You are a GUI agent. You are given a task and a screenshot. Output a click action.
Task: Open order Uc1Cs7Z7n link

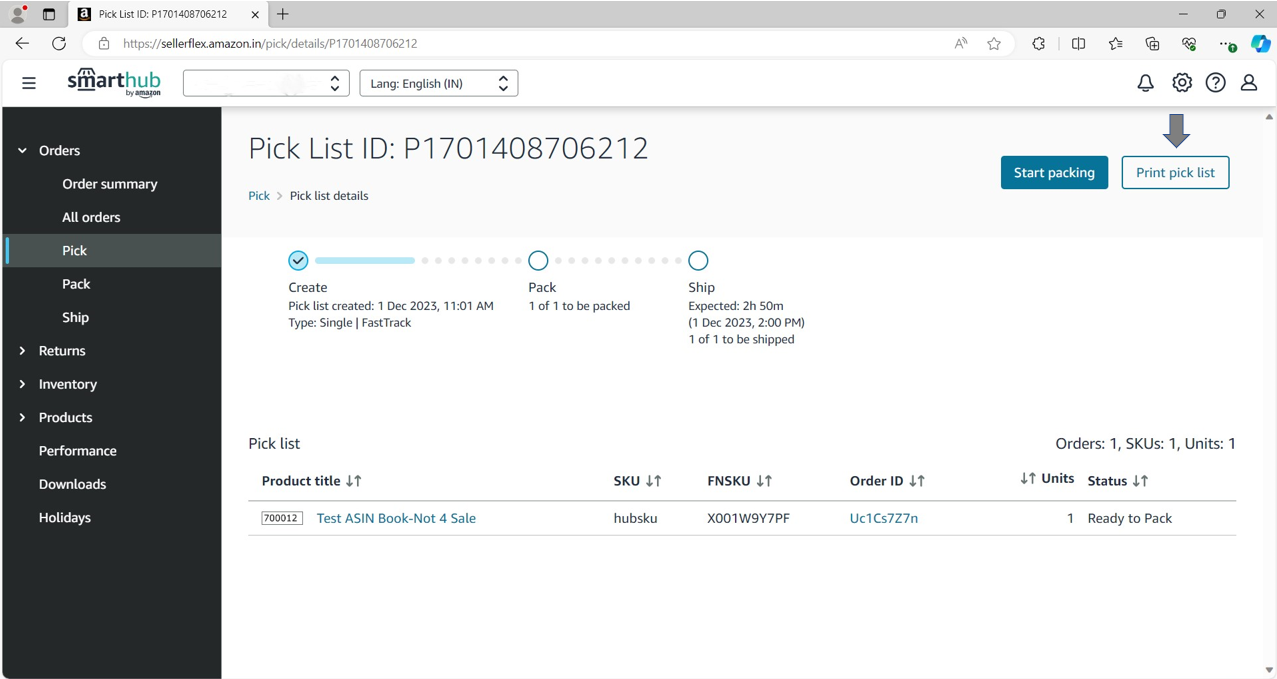884,518
